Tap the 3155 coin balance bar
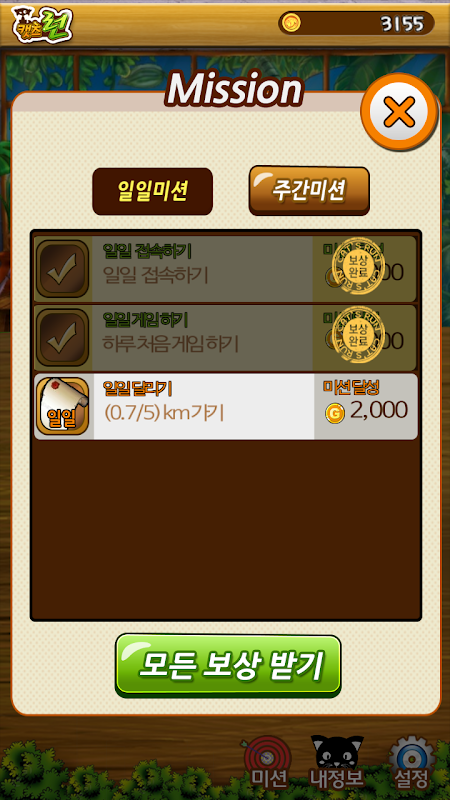 pyautogui.click(x=356, y=23)
